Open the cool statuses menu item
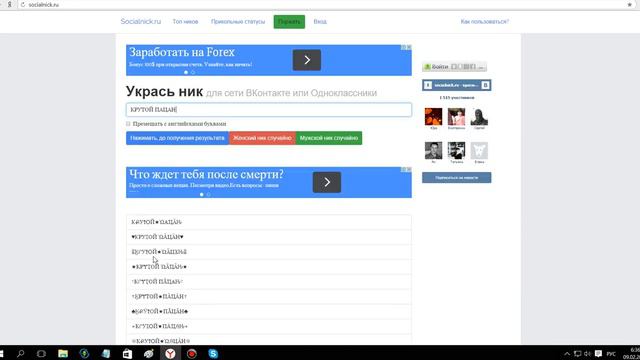The width and height of the screenshot is (640, 360). (x=238, y=22)
